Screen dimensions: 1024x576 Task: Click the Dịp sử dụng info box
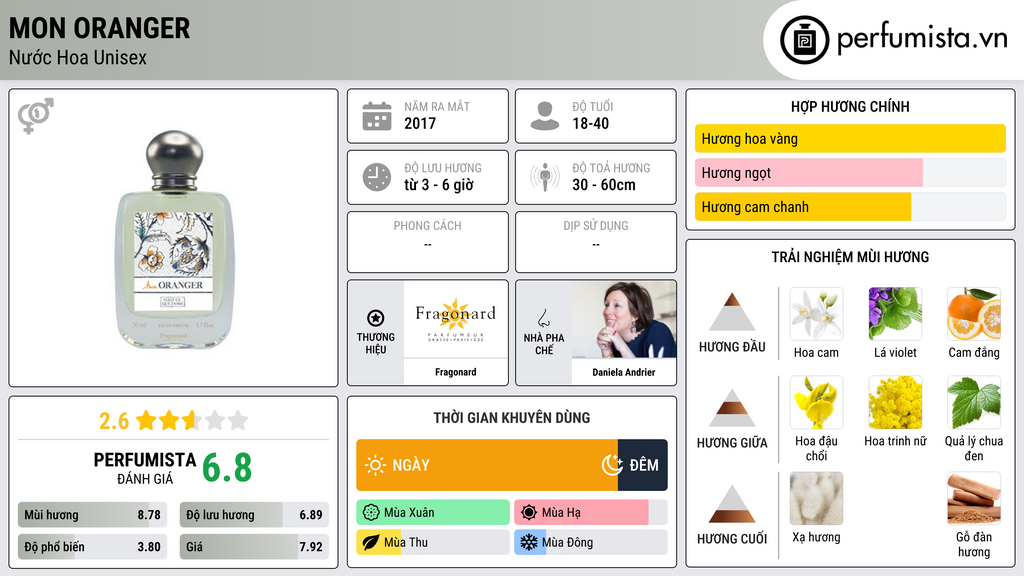pos(596,242)
